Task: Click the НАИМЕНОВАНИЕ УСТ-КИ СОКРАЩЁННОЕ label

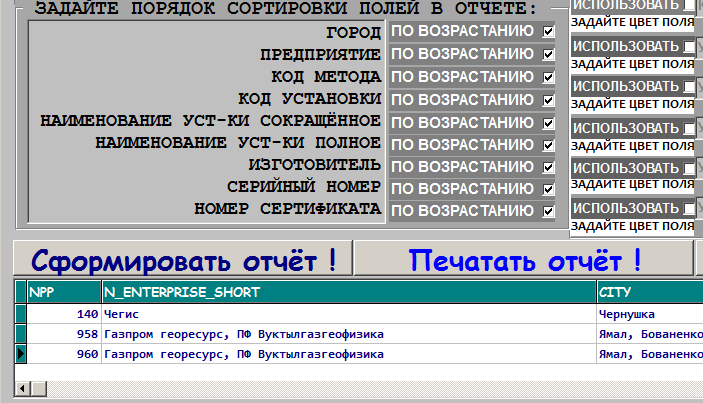Action: pos(211,120)
